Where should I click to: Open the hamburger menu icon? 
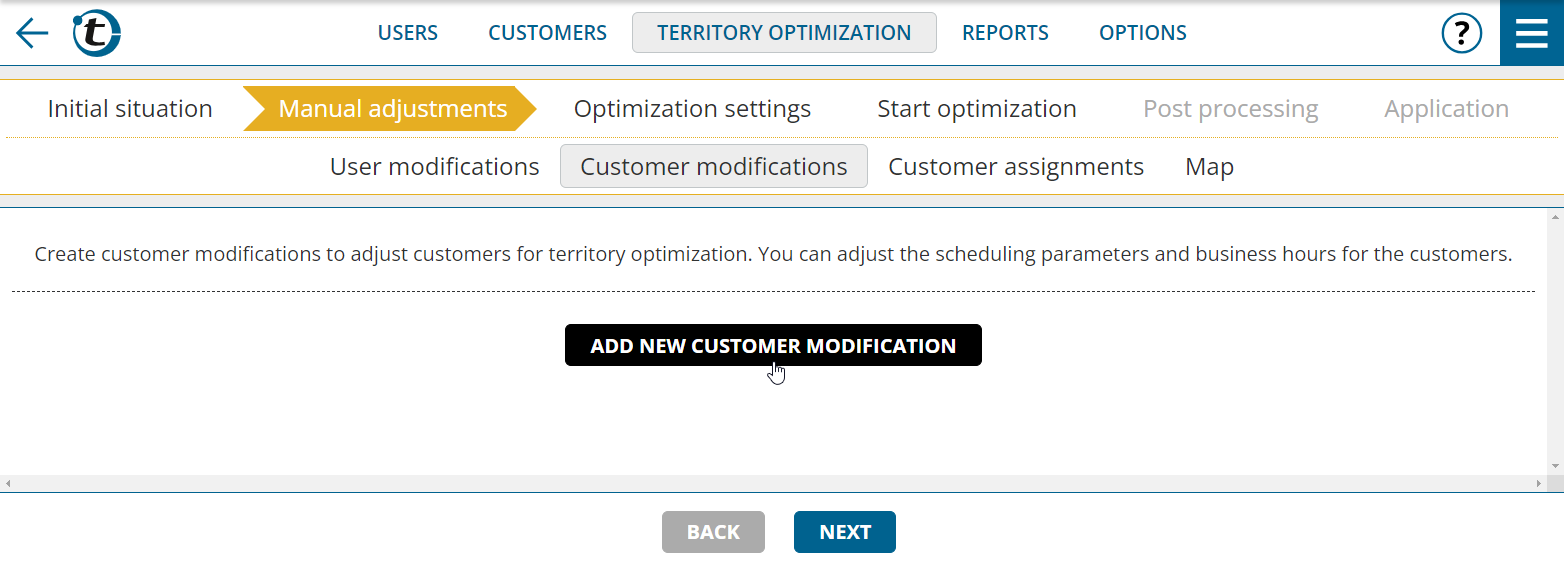click(1532, 33)
